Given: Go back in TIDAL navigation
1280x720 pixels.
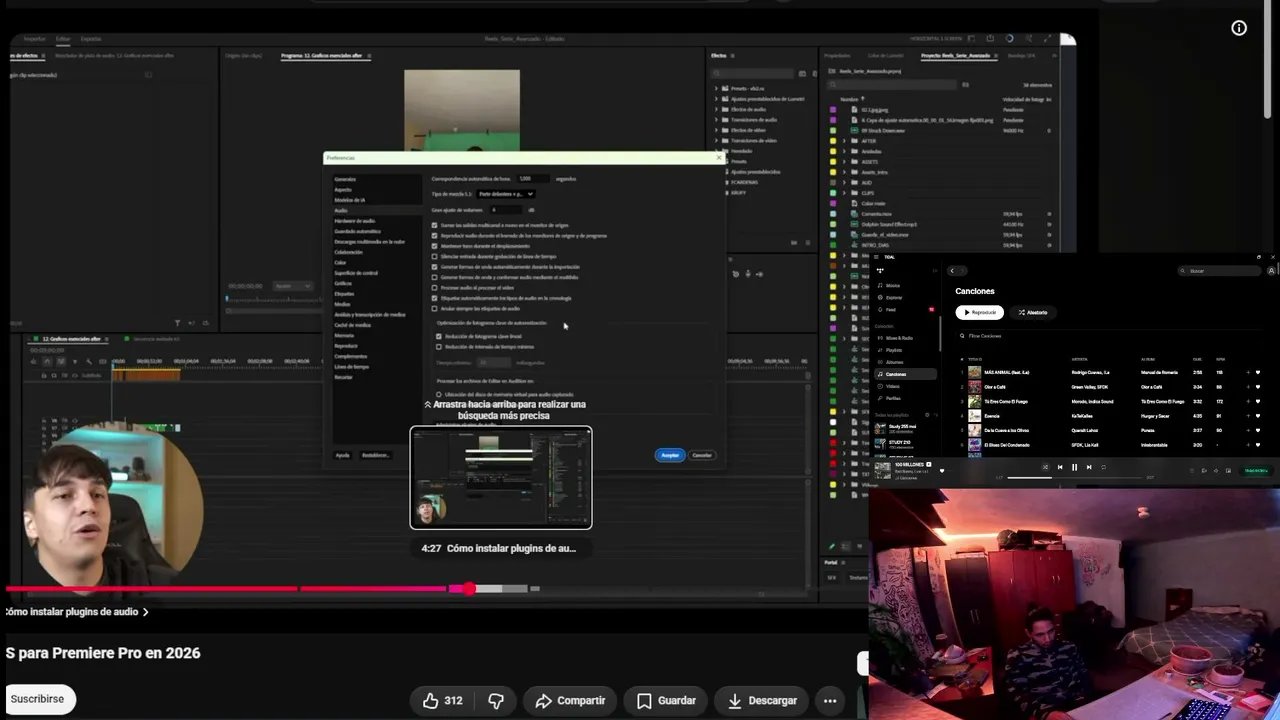Looking at the screenshot, I should click(x=952, y=271).
